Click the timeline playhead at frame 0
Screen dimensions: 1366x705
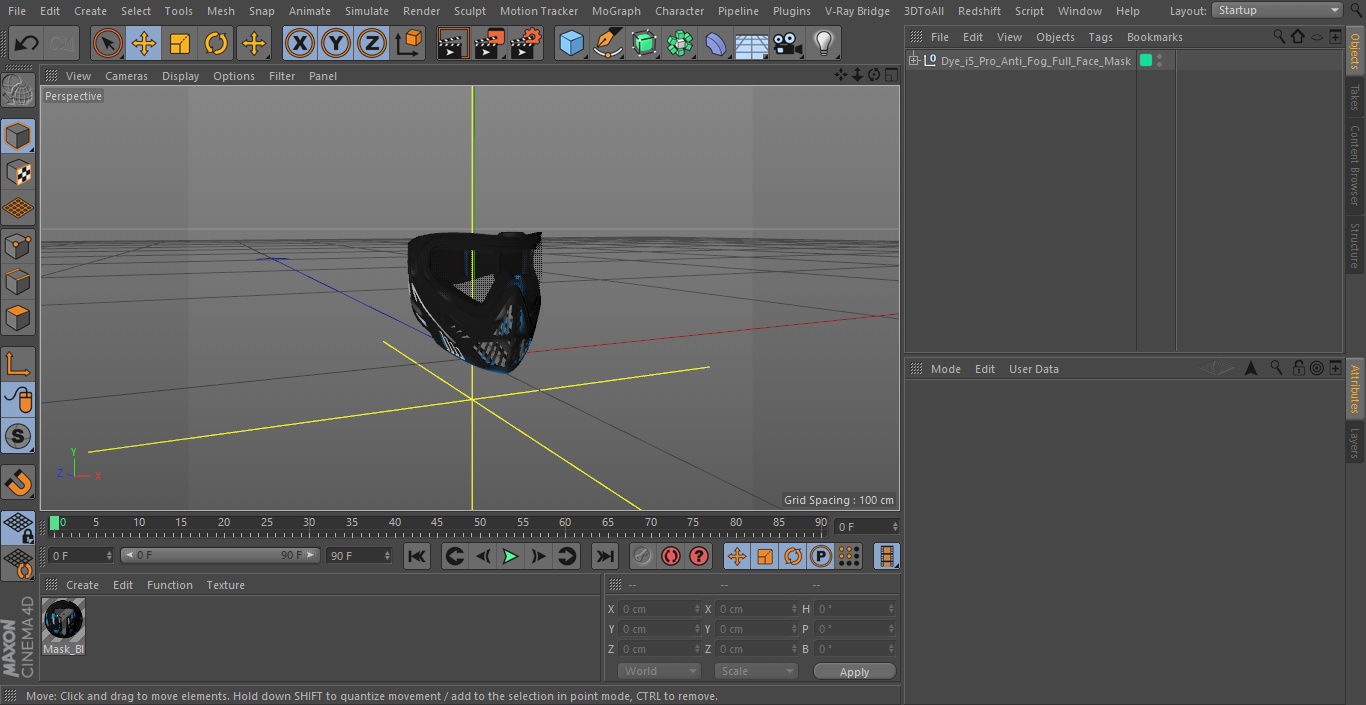[x=55, y=523]
